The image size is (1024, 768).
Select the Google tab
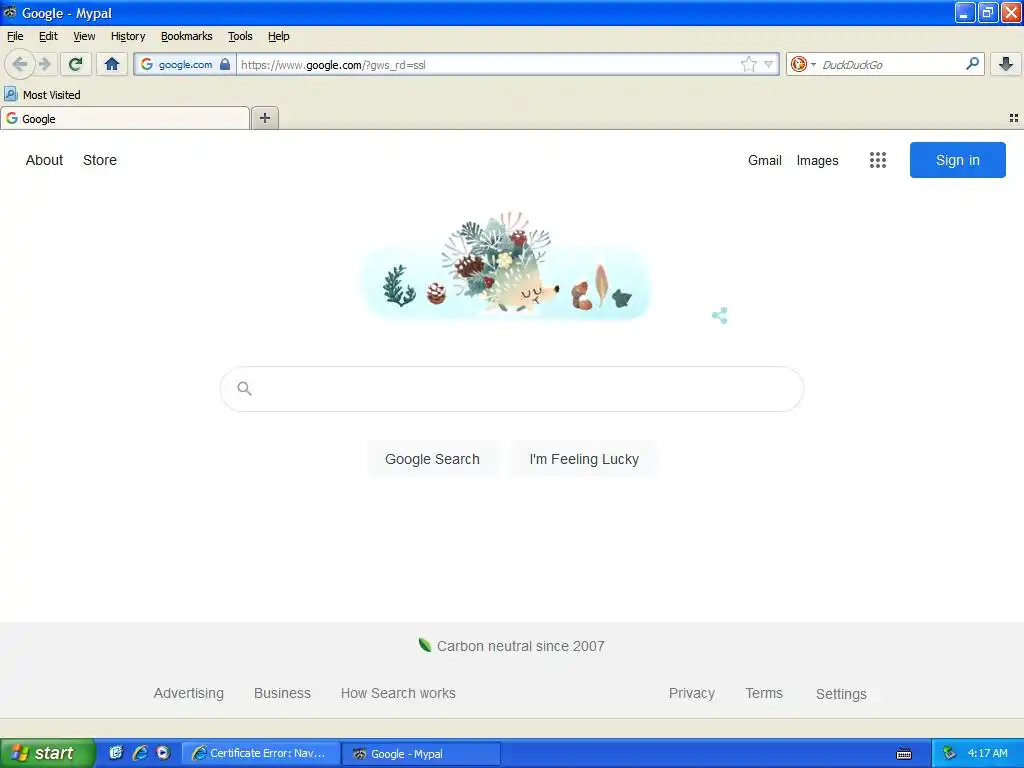[125, 118]
